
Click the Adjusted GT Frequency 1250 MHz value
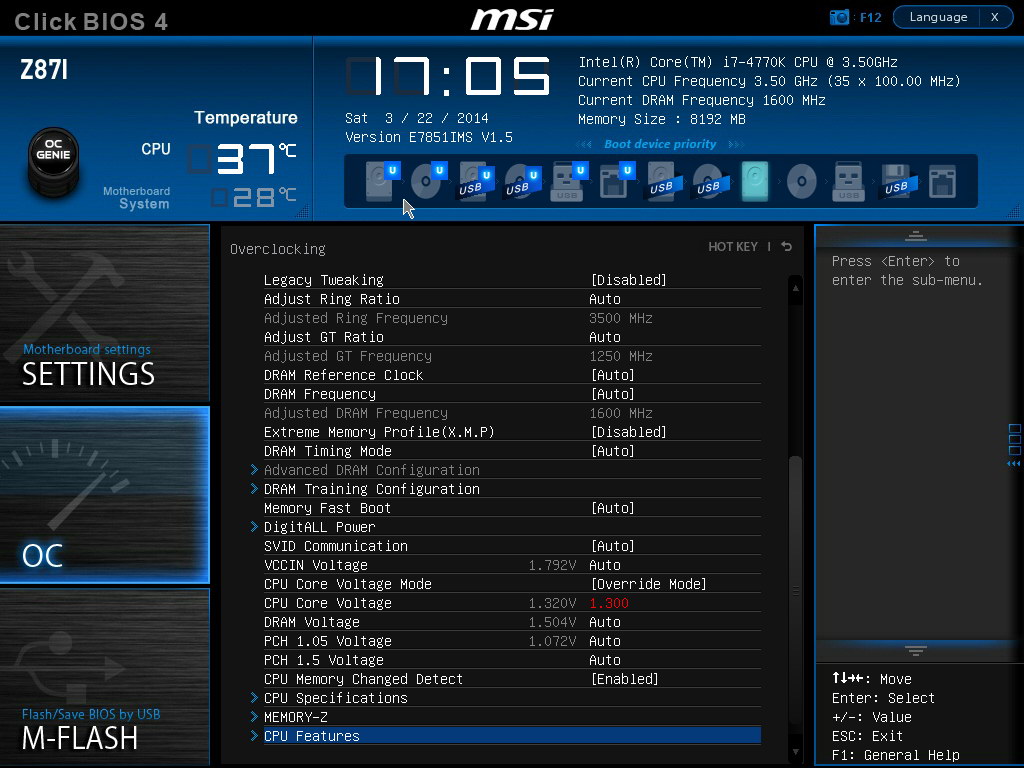[x=620, y=356]
